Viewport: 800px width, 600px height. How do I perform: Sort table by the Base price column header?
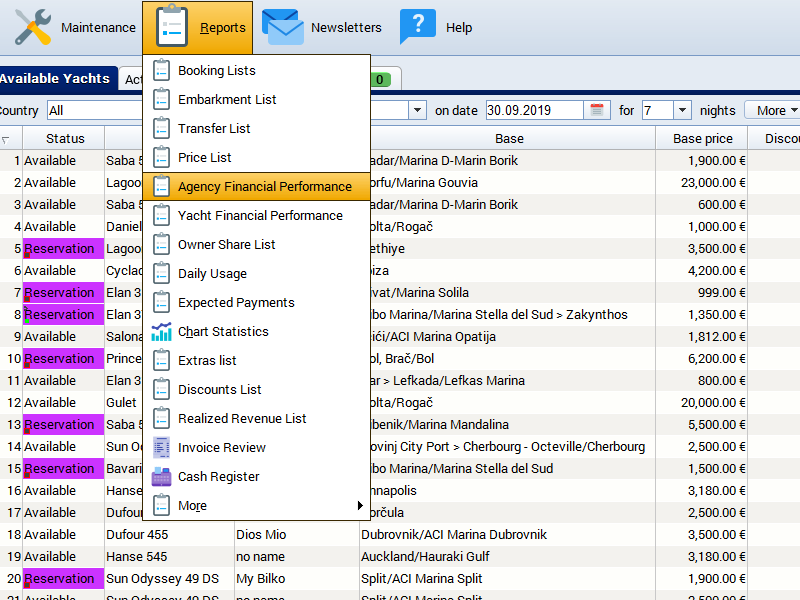702,139
